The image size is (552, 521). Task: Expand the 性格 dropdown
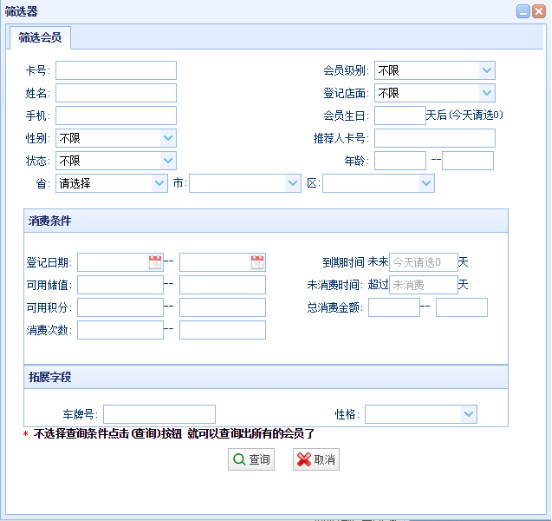tap(469, 414)
